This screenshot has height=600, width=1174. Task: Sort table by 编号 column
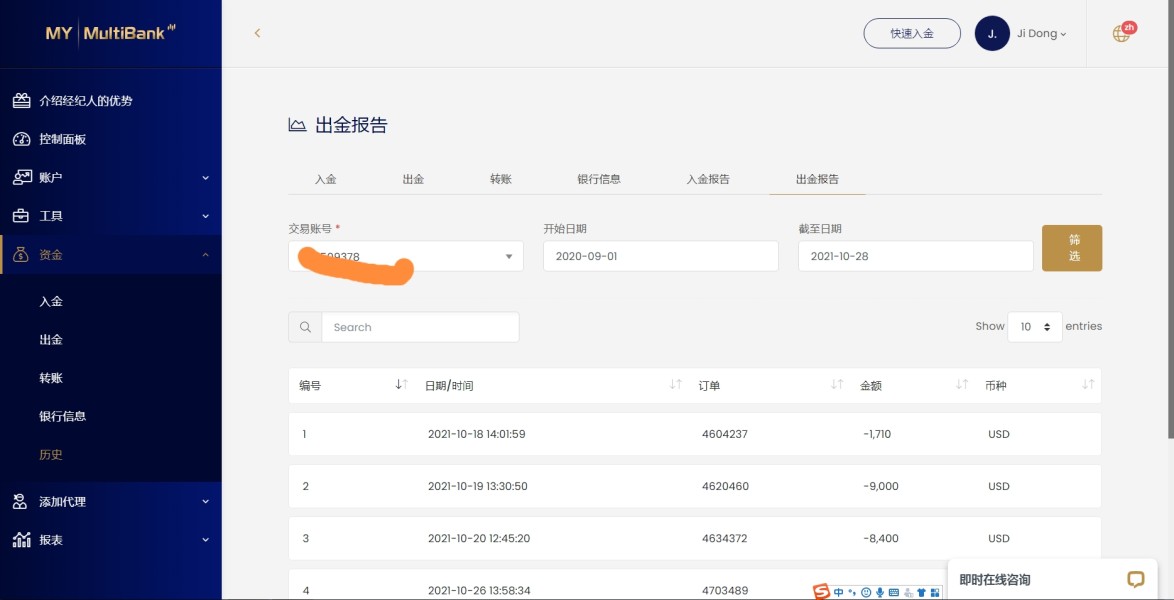point(401,385)
